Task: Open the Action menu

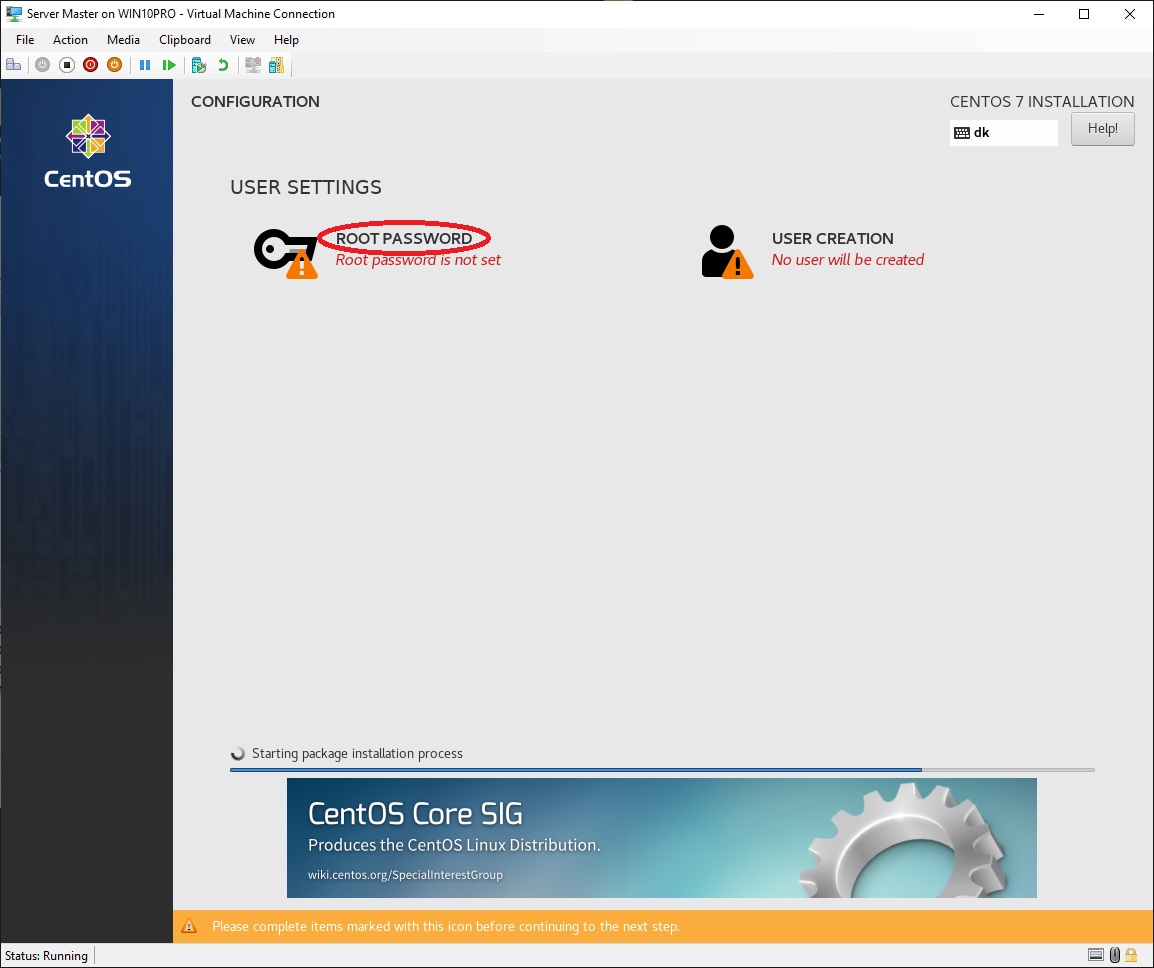Action: [x=70, y=40]
